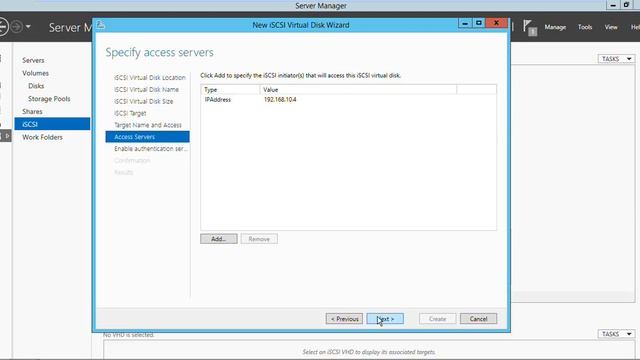The width and height of the screenshot is (640, 360).
Task: Open the navigation history dropdown arrow
Action: [x=28, y=27]
